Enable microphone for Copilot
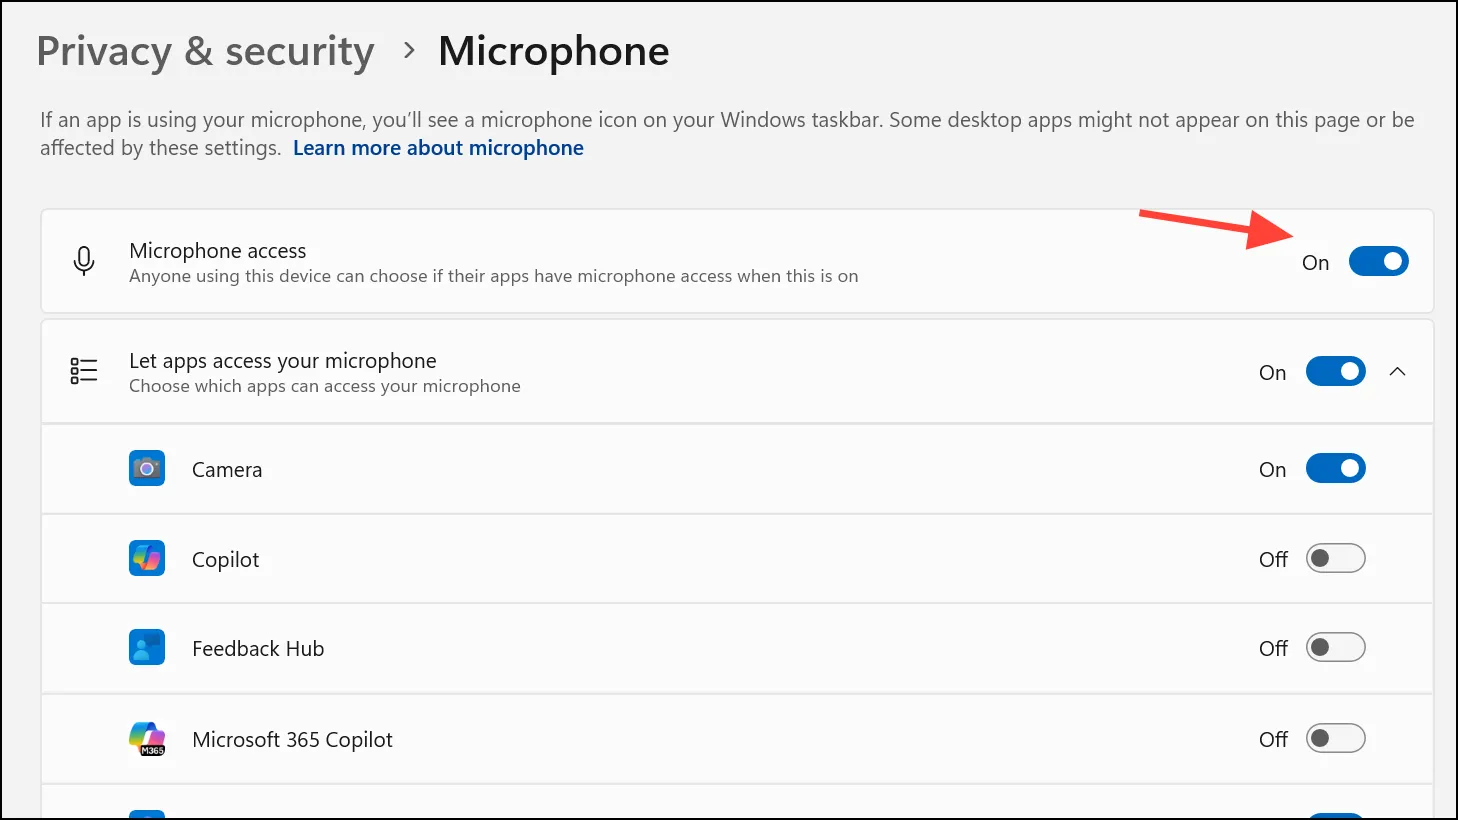 (x=1335, y=559)
